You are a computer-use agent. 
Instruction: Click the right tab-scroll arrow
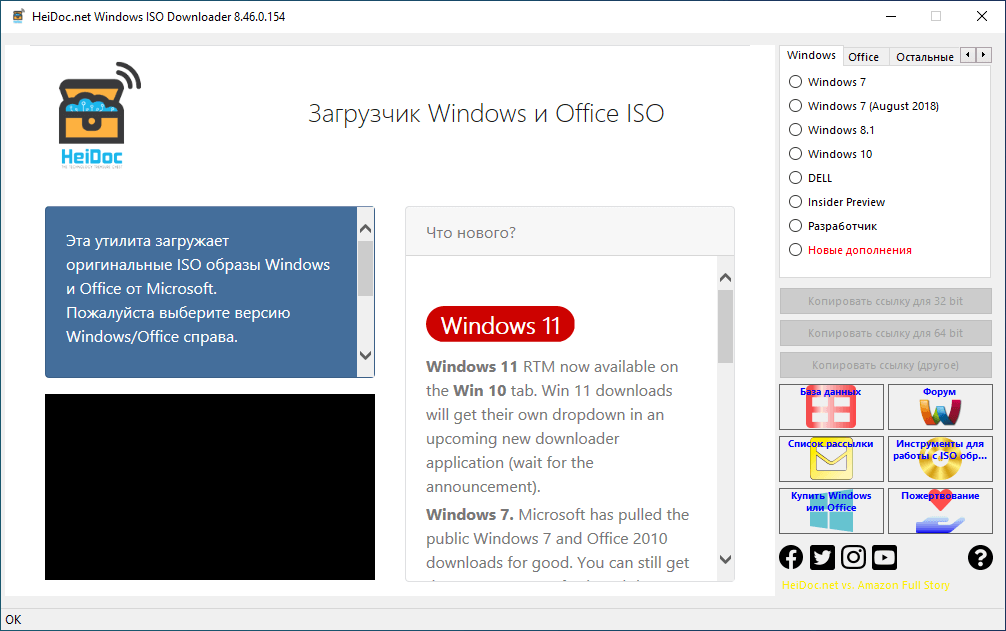click(984, 55)
